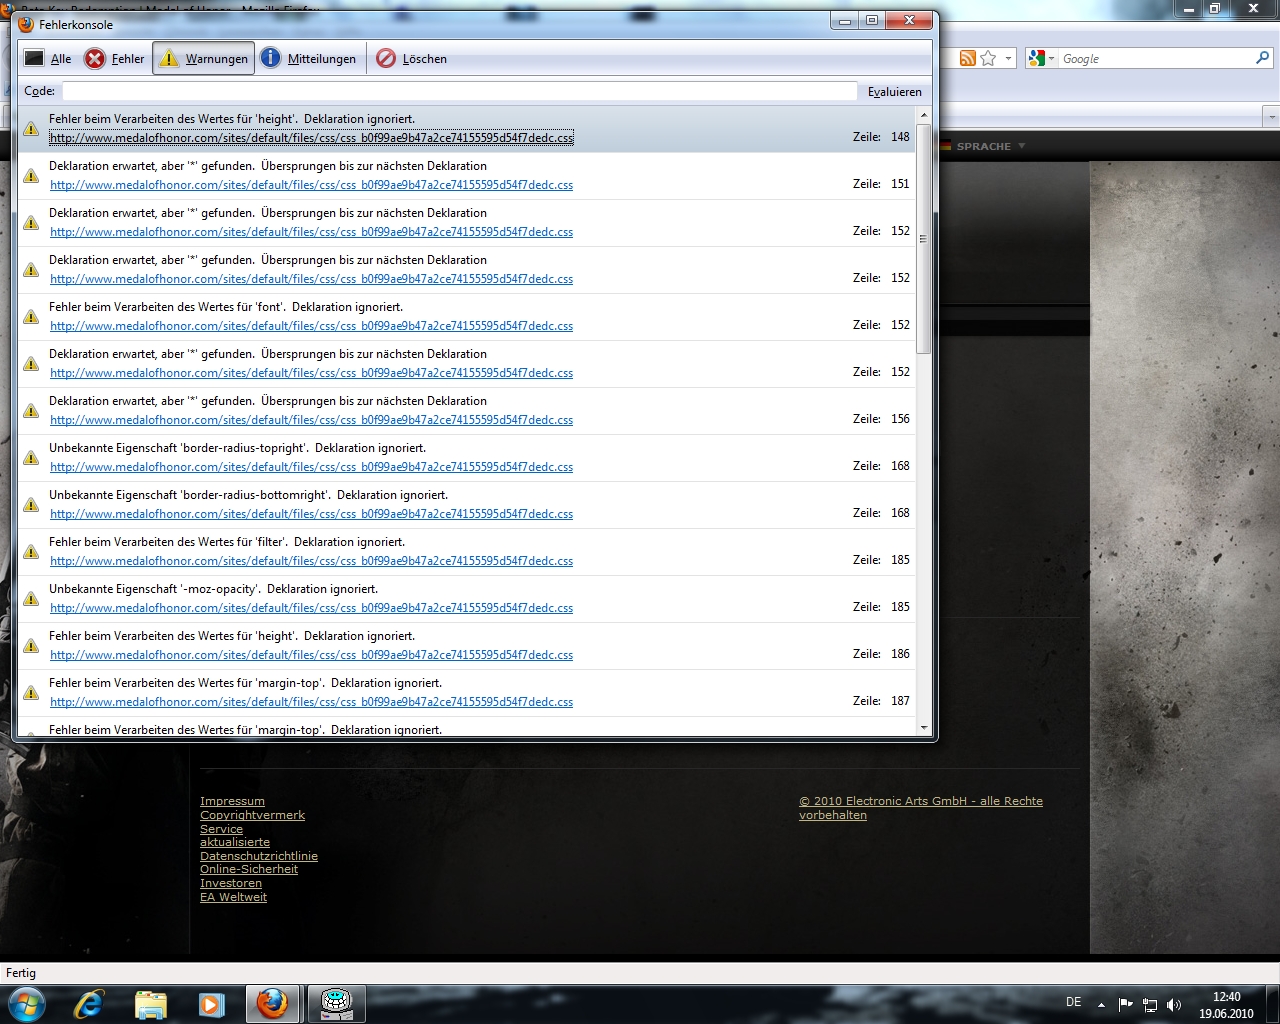1280x1024 pixels.
Task: Click warning icon of Zeile 151 entry
Action: (x=31, y=175)
